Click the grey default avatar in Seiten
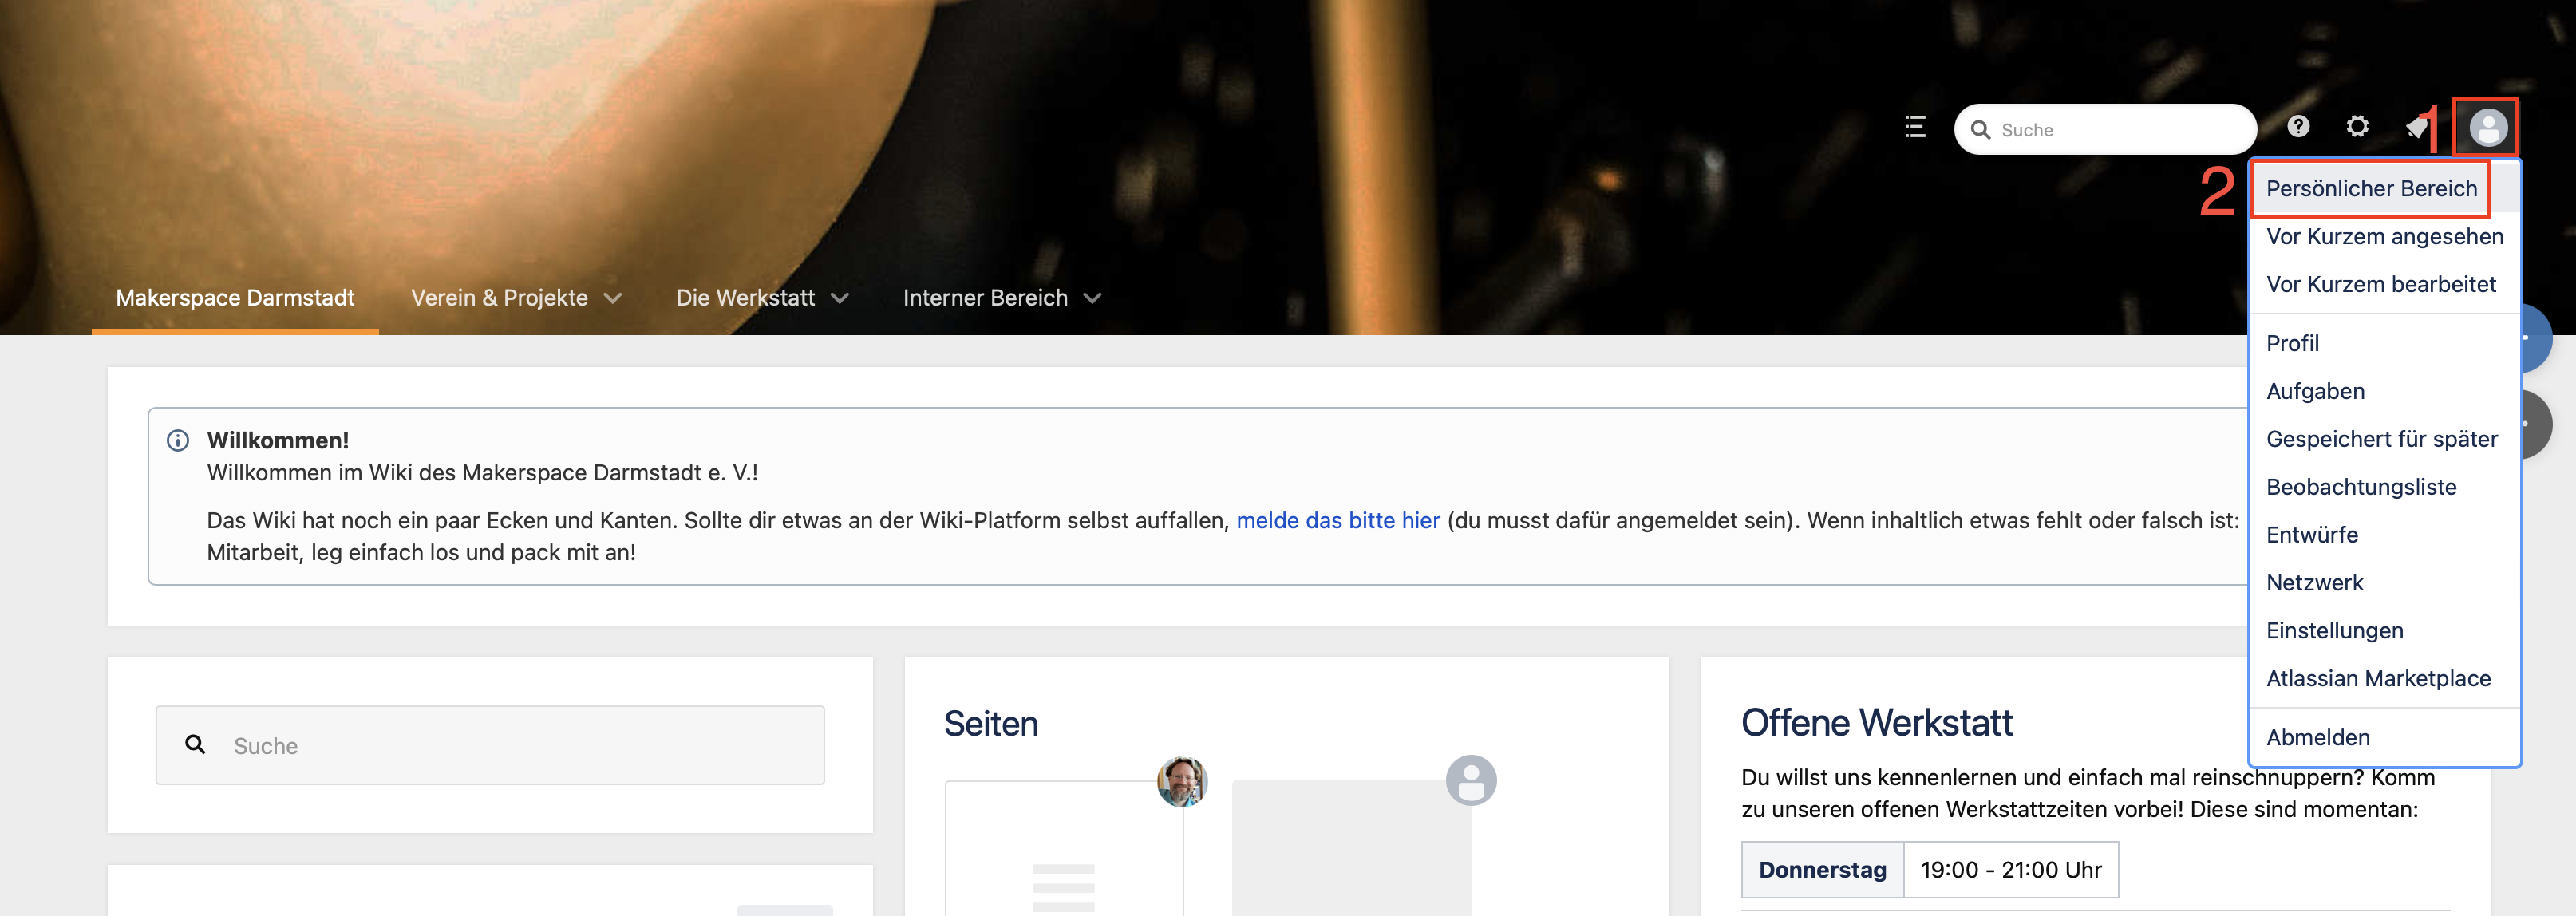Screen dimensions: 2576x916 [x=1470, y=780]
